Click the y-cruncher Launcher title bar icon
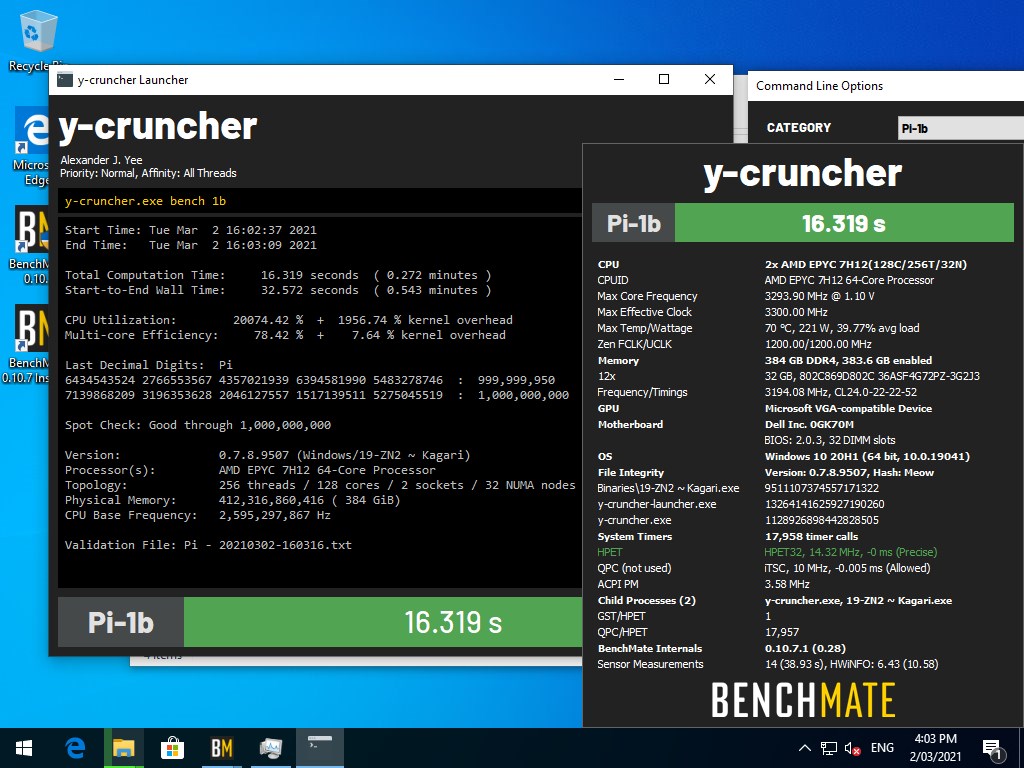1024x768 pixels. coord(64,80)
